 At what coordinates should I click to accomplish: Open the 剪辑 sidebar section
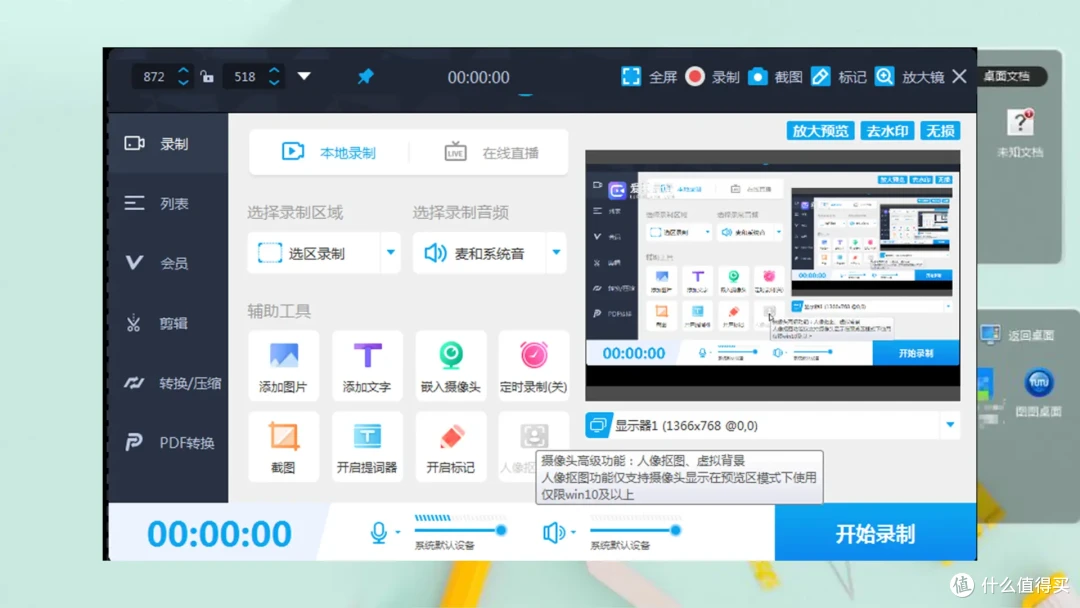[168, 323]
